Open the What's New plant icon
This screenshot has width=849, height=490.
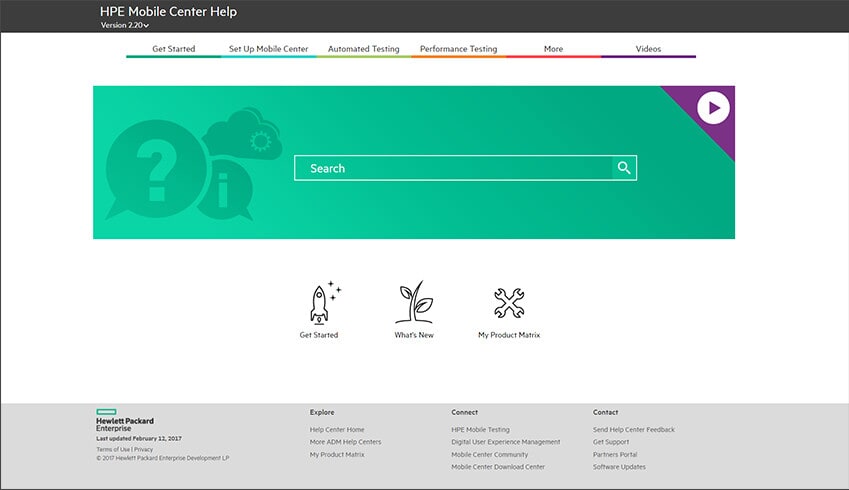click(x=414, y=302)
